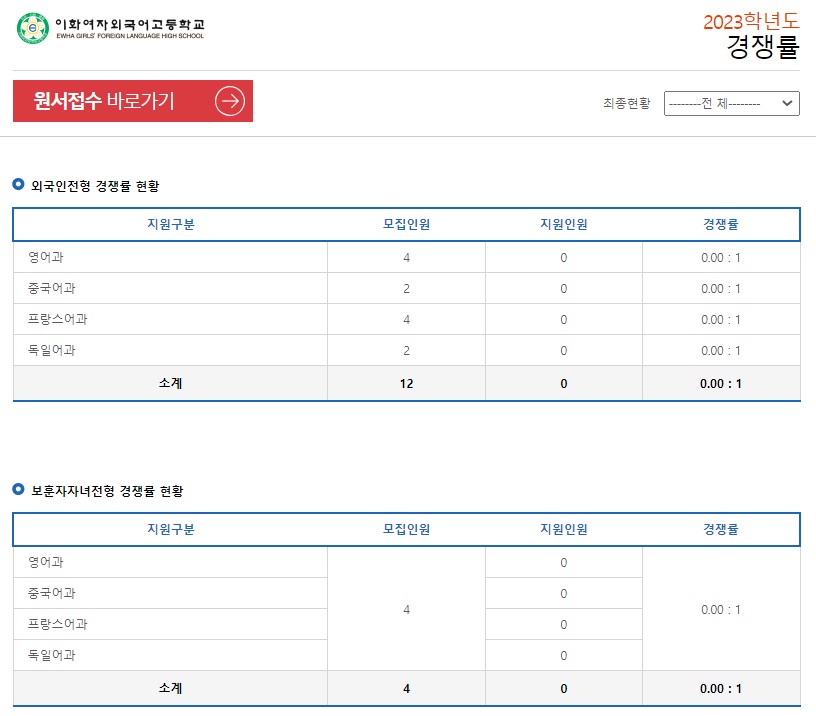This screenshot has width=816, height=716.
Task: Click the 독일어과 row in the 보훈자자녀전형 table
Action: [x=171, y=655]
